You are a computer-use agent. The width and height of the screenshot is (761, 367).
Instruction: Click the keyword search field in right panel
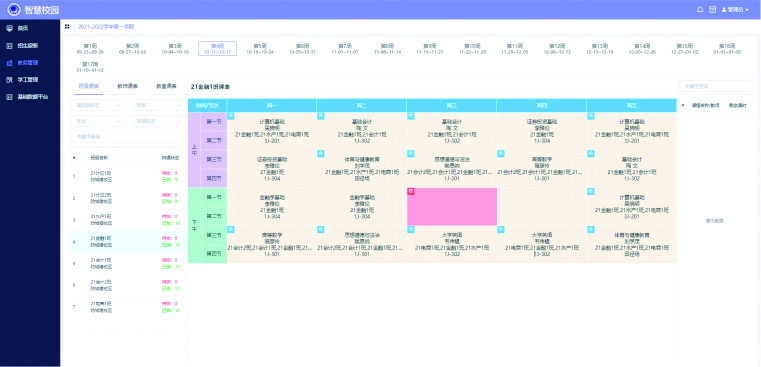pos(714,86)
